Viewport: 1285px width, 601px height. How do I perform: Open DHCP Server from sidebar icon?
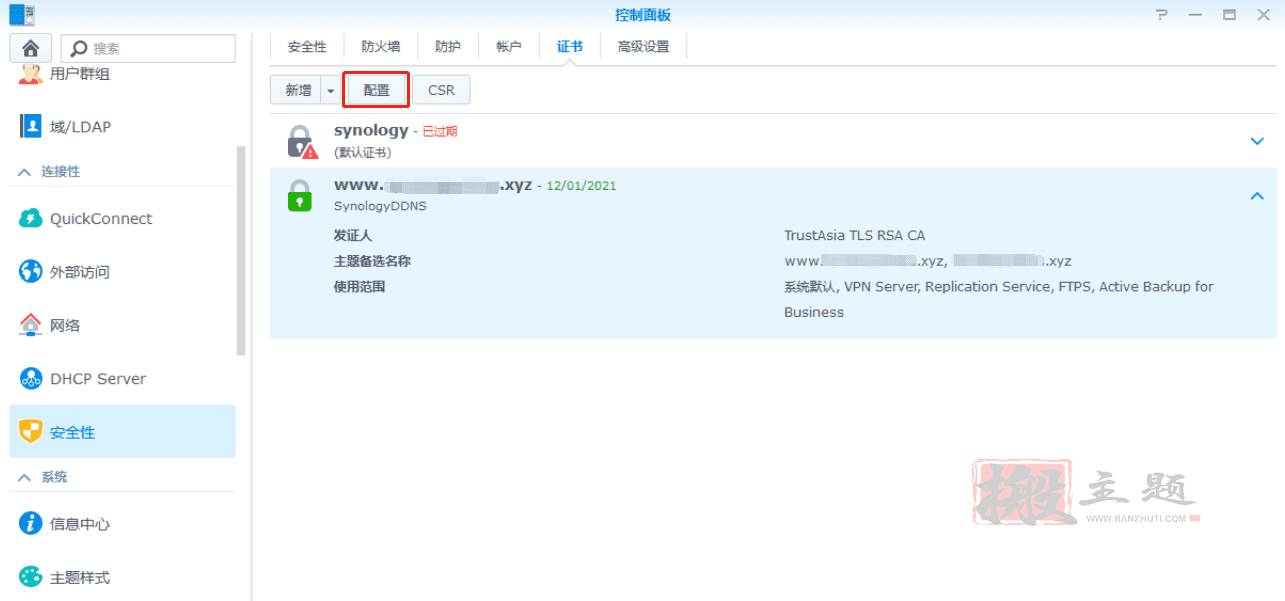31,379
